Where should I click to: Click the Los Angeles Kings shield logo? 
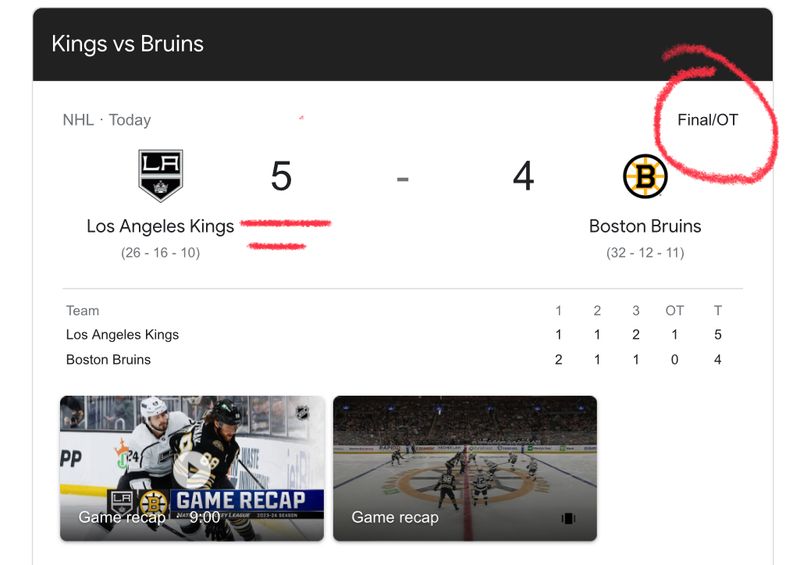[160, 175]
